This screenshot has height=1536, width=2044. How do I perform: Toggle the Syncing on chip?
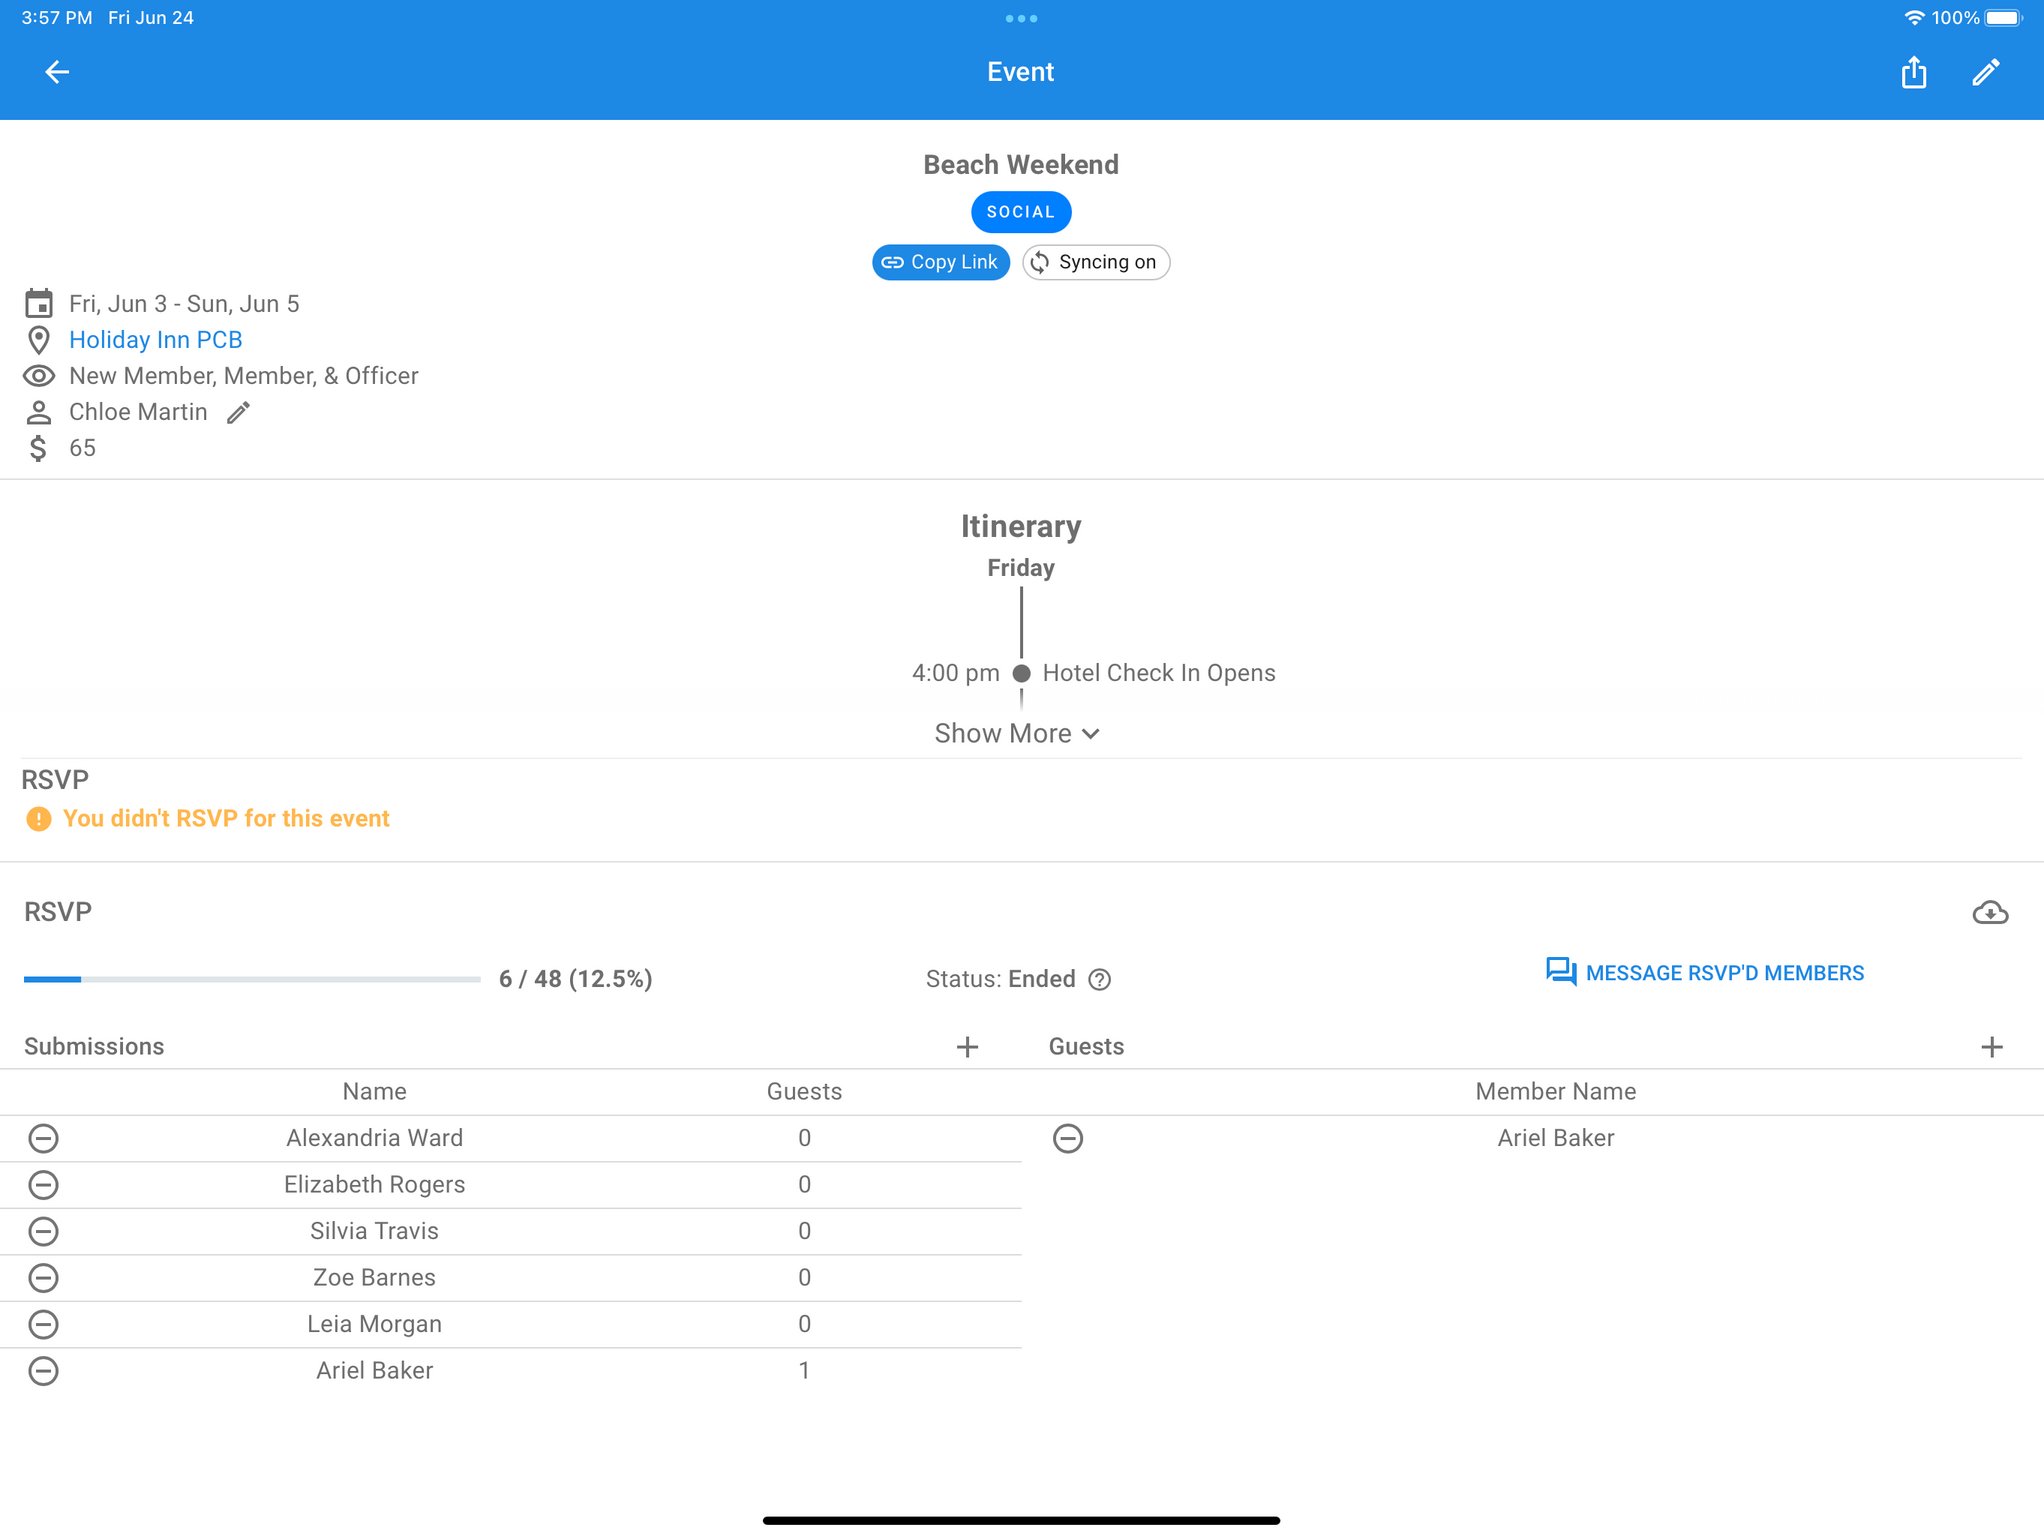1095,262
